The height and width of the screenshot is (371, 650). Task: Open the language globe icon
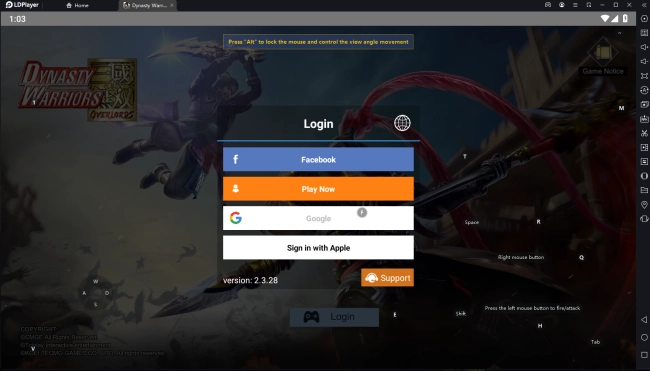(402, 123)
